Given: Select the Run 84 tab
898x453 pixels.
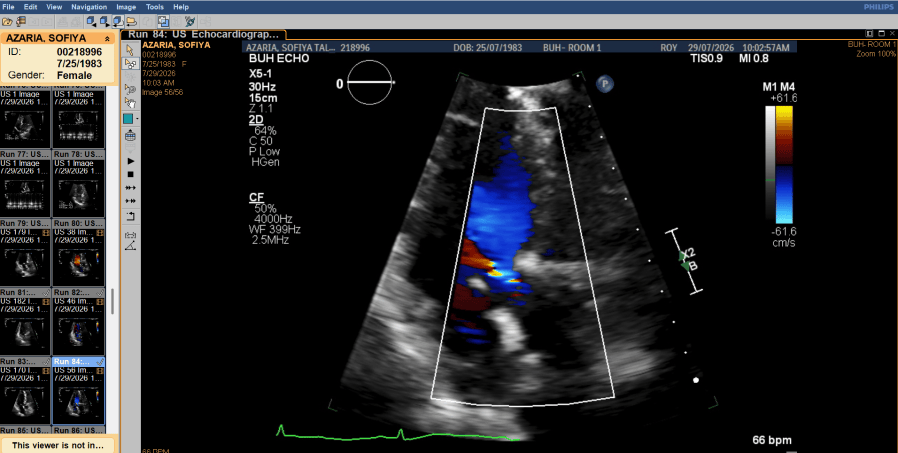Looking at the screenshot, I should pos(203,34).
